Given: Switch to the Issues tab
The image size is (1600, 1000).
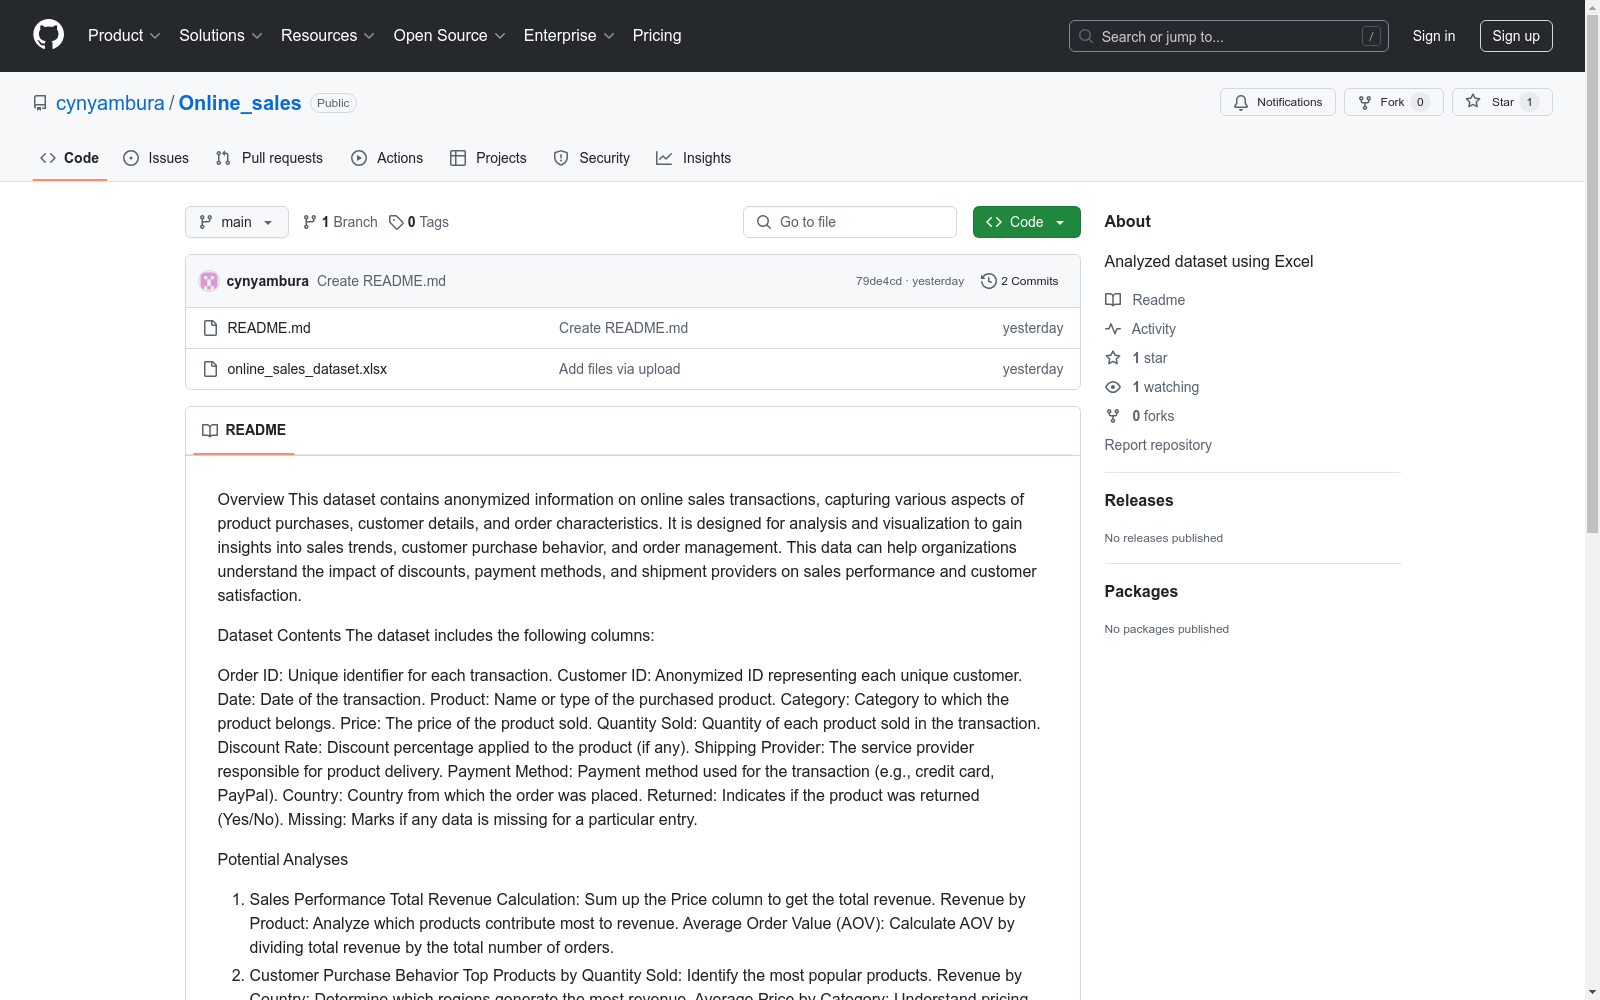Looking at the screenshot, I should point(156,158).
